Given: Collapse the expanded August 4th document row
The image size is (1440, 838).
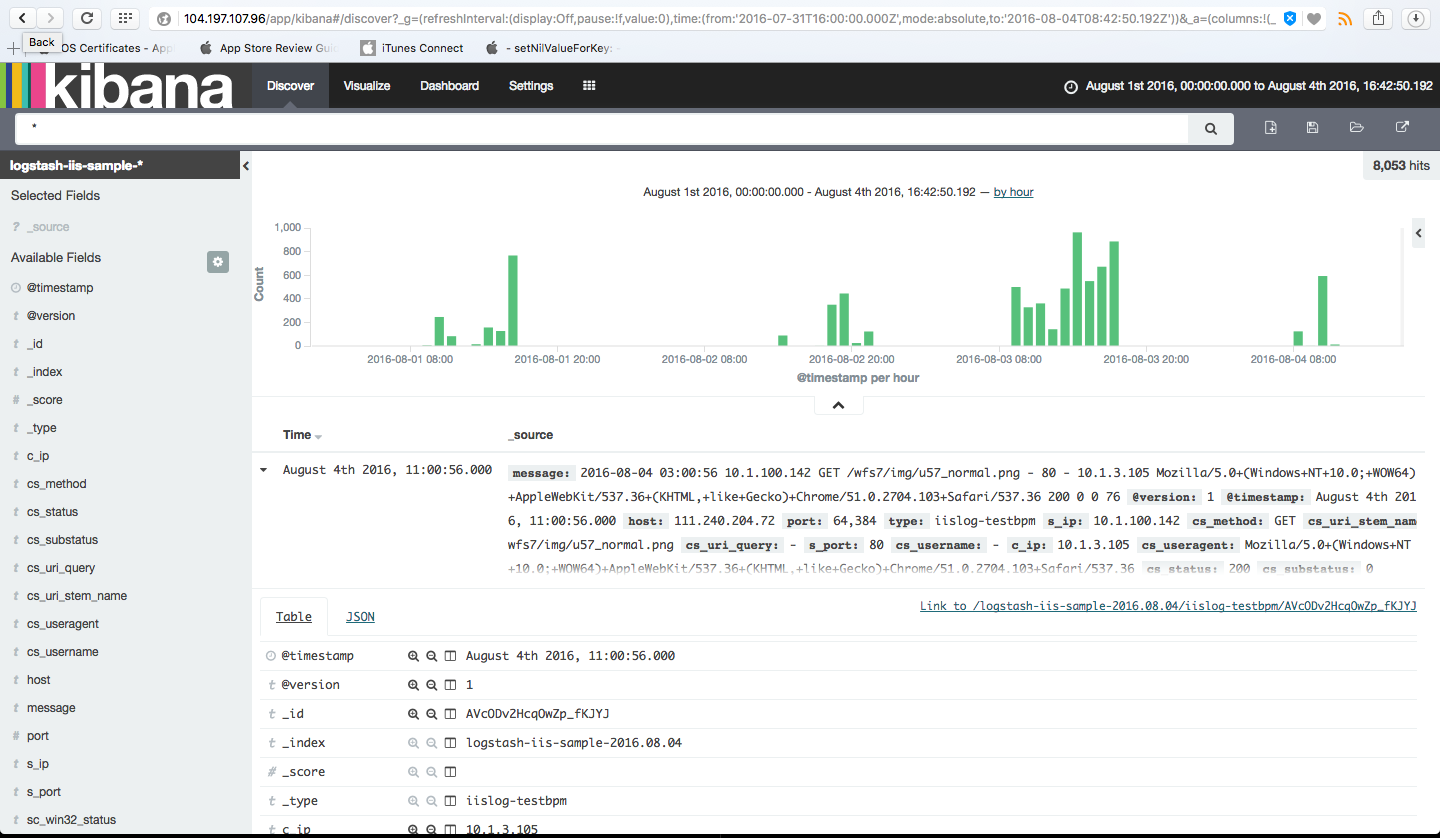Looking at the screenshot, I should point(264,470).
